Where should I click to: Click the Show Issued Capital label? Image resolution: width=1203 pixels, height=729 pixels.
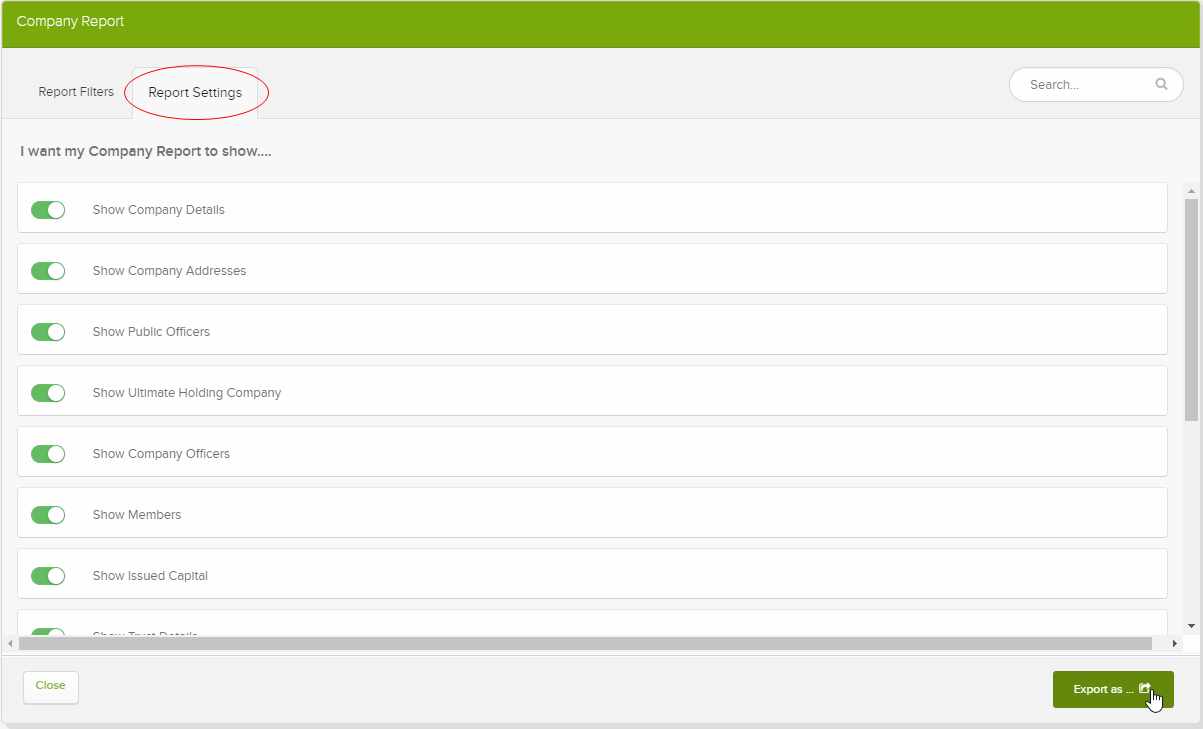150,576
